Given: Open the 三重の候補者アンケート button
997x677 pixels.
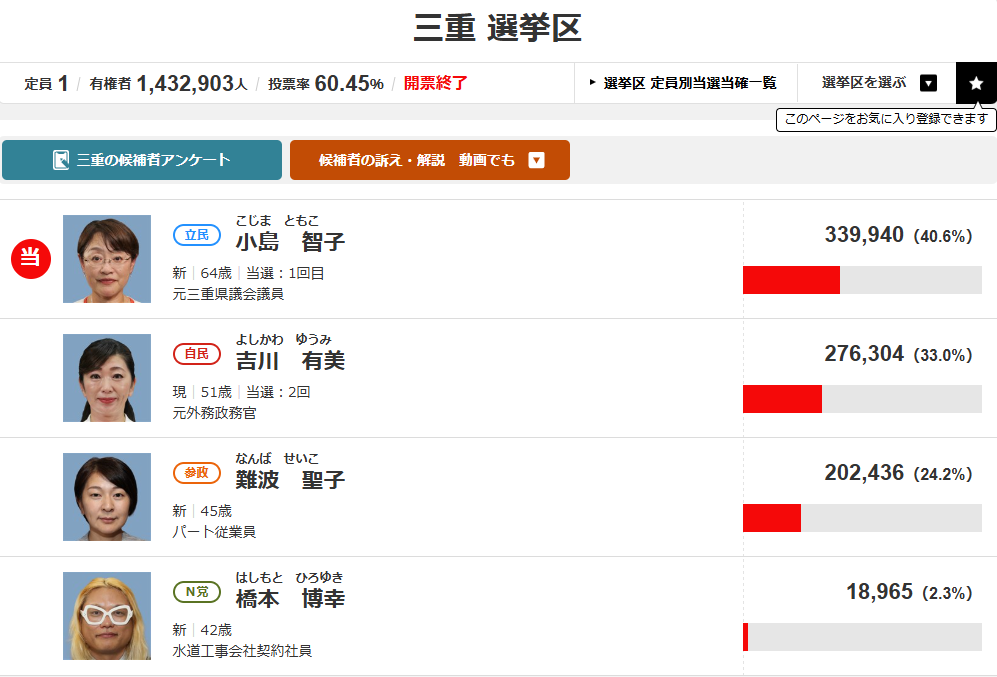Looking at the screenshot, I should click(x=142, y=160).
